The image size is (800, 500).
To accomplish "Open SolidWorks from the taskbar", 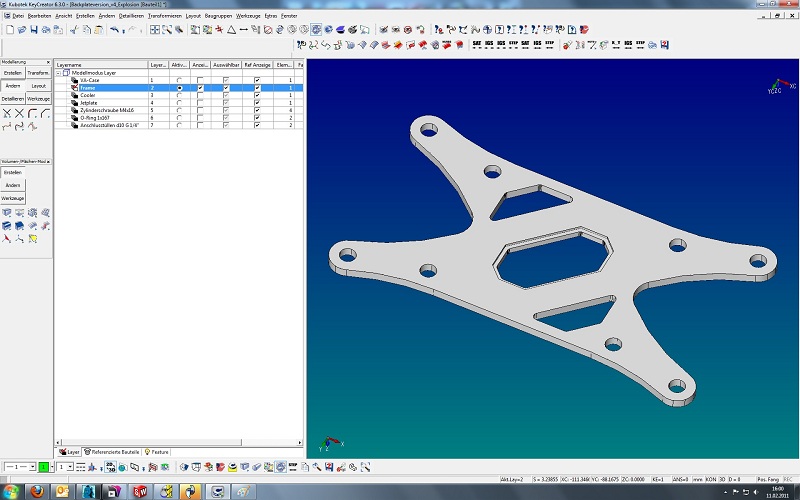I will 140,491.
